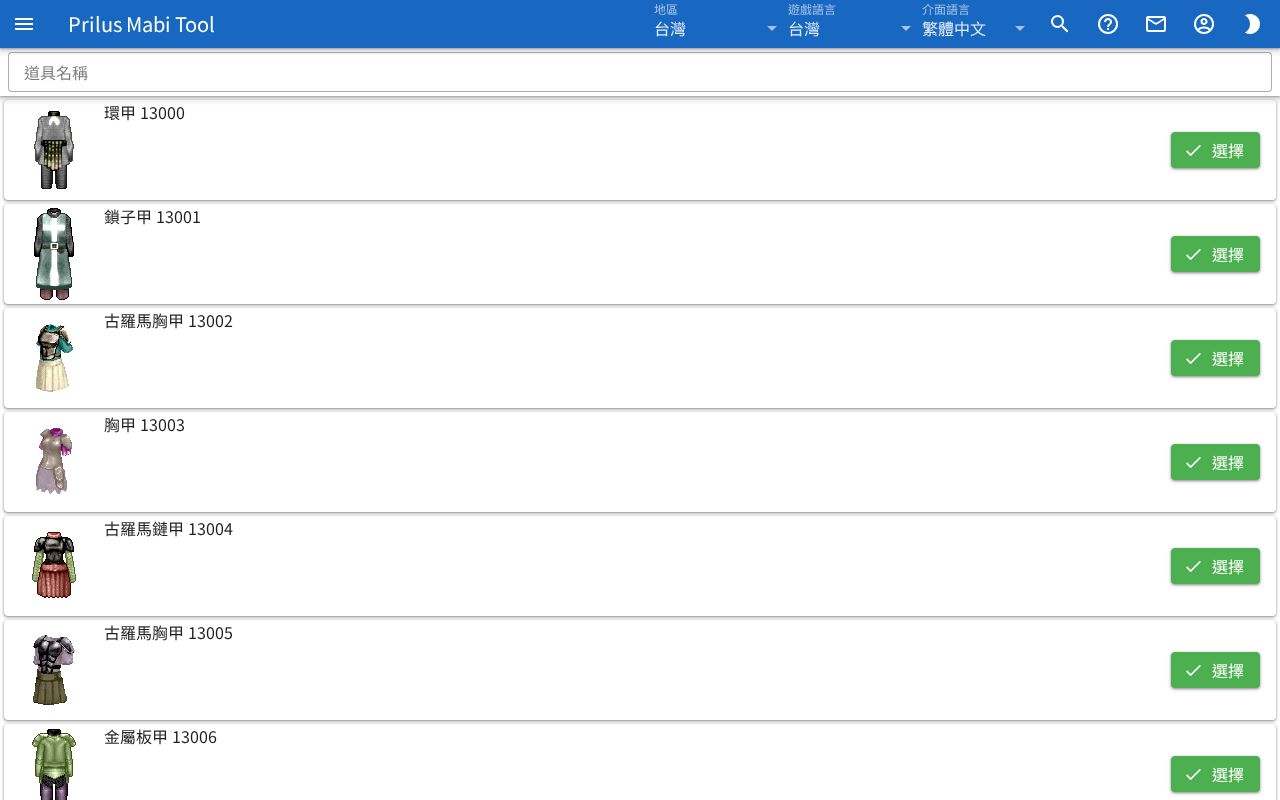Click the 胸甲 13003 item name

click(145, 425)
